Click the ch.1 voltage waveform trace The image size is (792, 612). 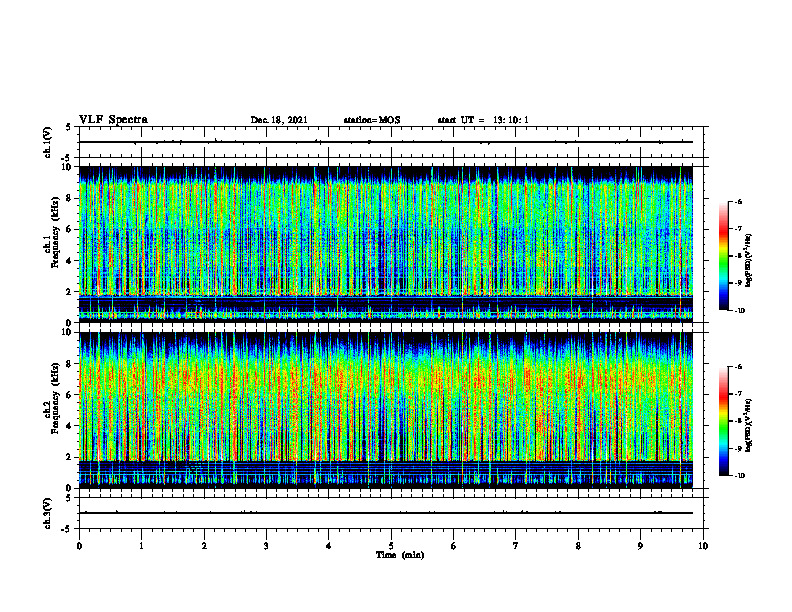coord(386,142)
